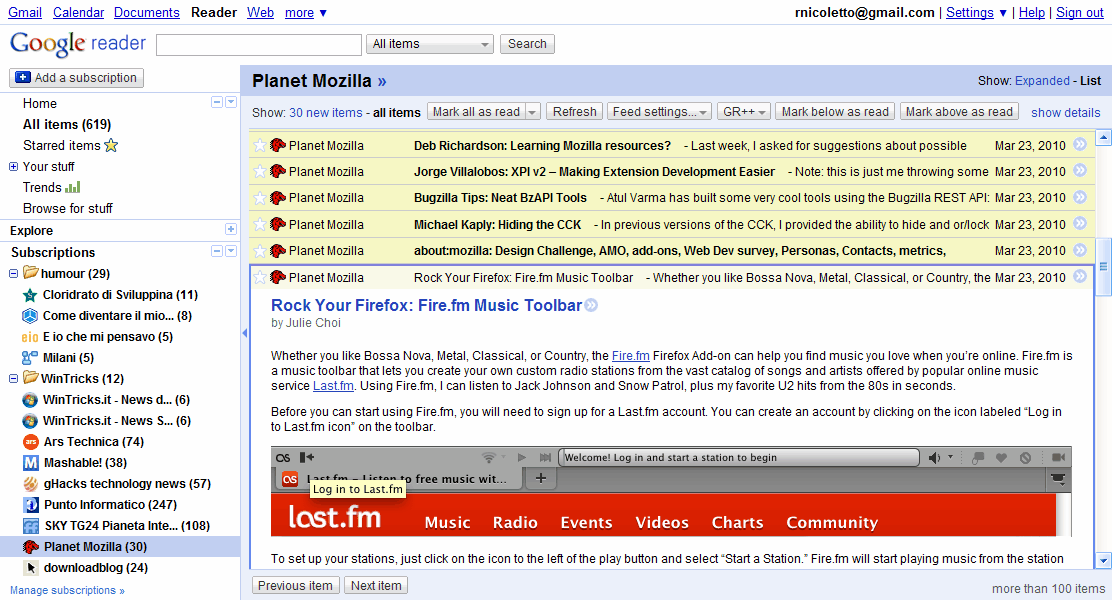Screen dimensions: 1112x600
Task: Click the reader search input field
Action: [x=259, y=45]
